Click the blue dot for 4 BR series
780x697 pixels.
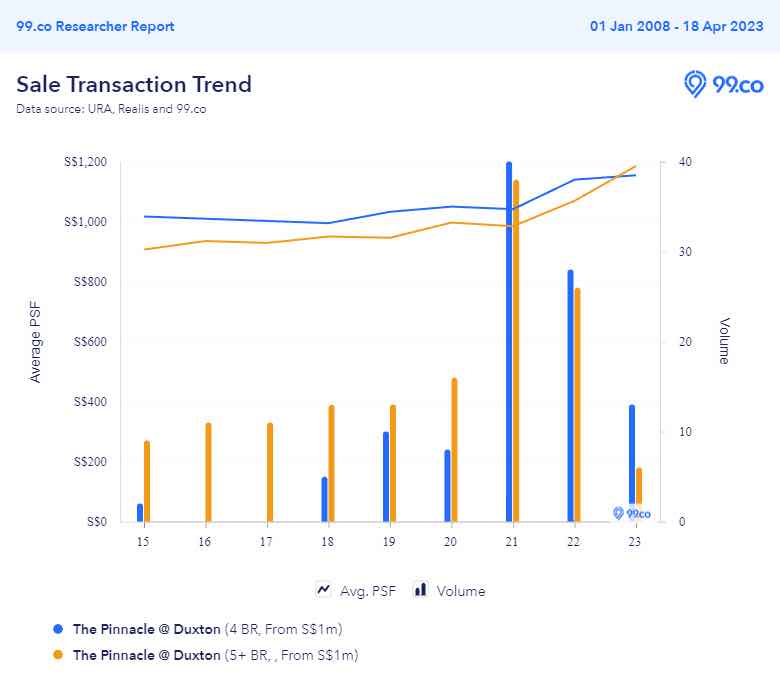tap(58, 629)
